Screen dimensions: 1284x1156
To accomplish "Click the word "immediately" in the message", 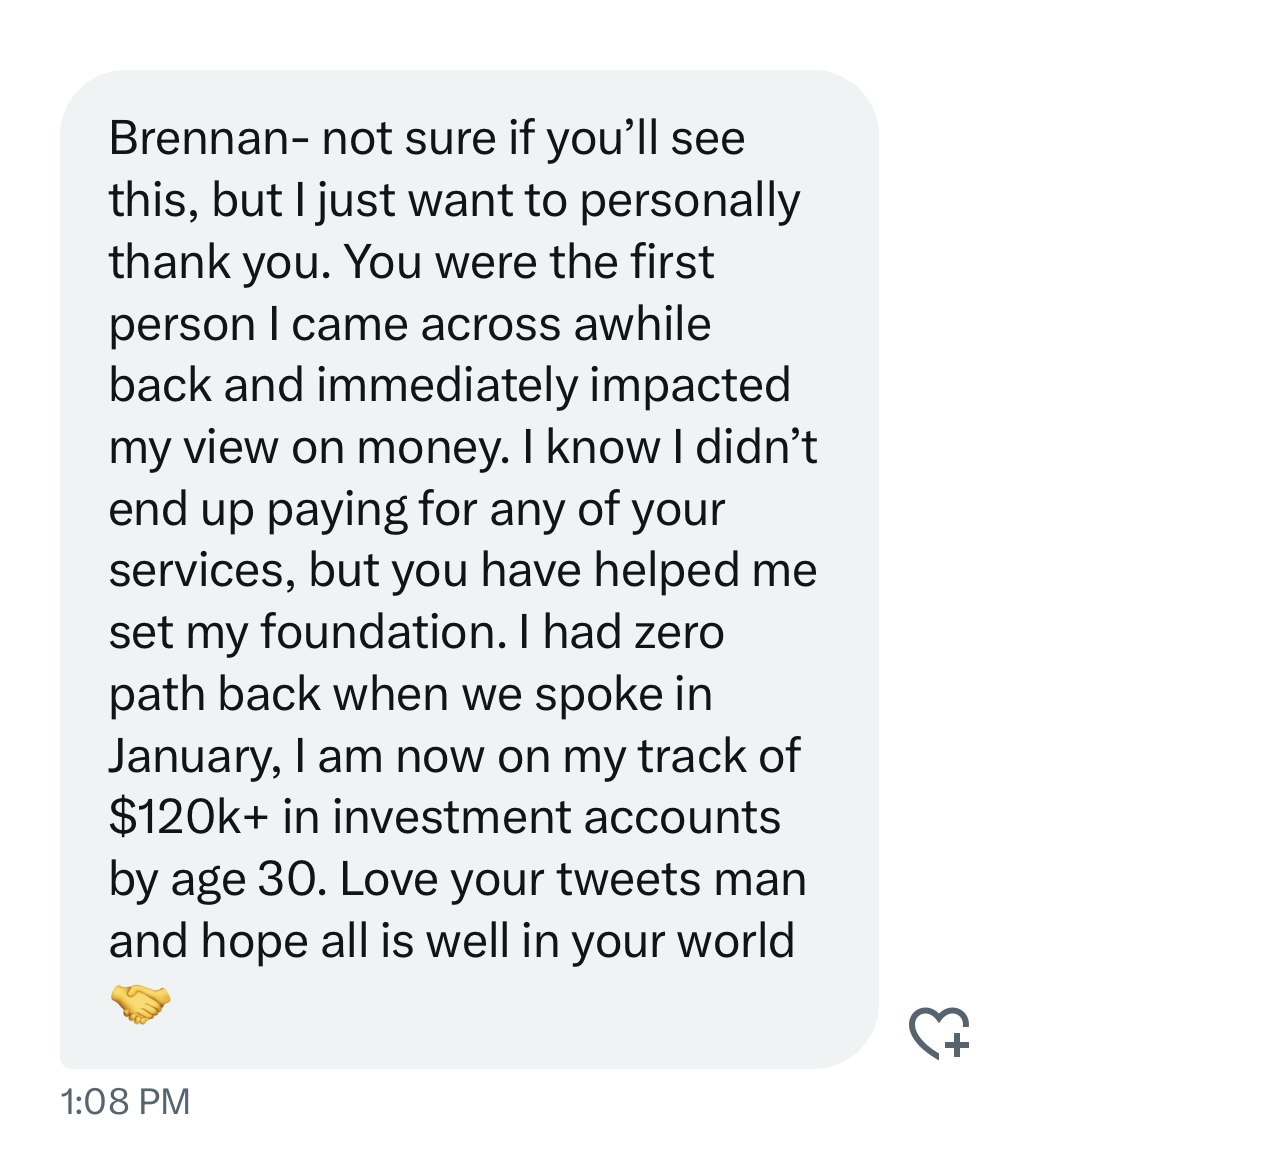I will click(447, 386).
